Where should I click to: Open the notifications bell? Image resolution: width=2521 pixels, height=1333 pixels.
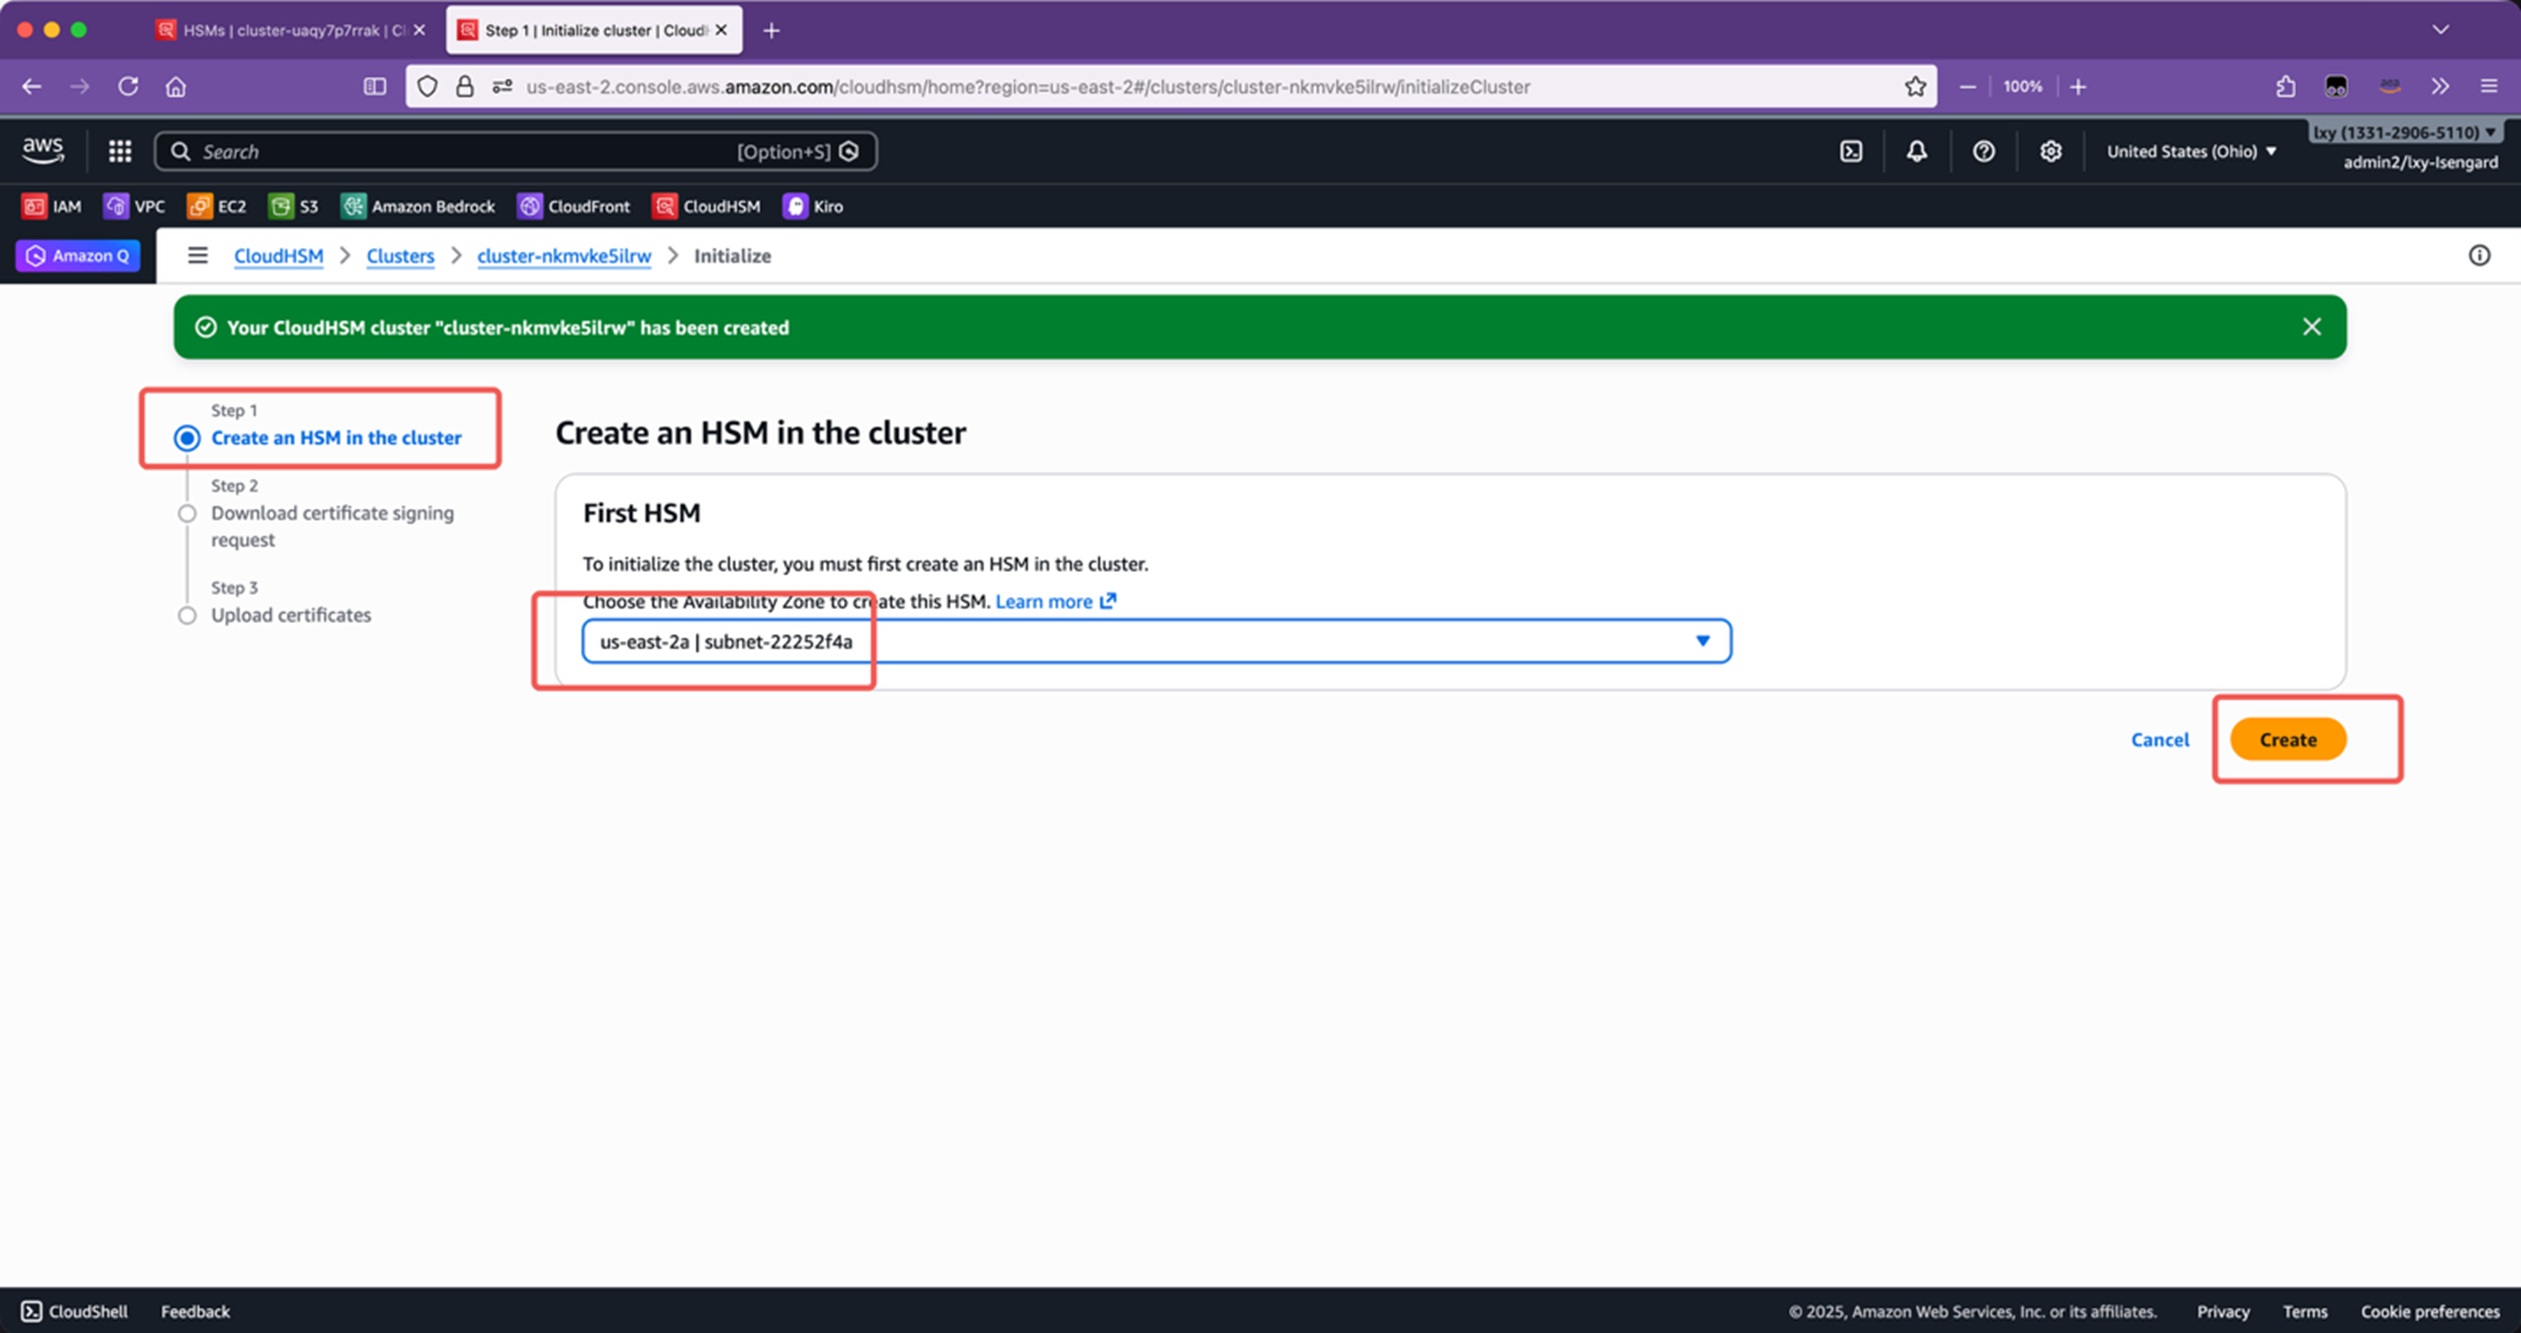pyautogui.click(x=1916, y=151)
